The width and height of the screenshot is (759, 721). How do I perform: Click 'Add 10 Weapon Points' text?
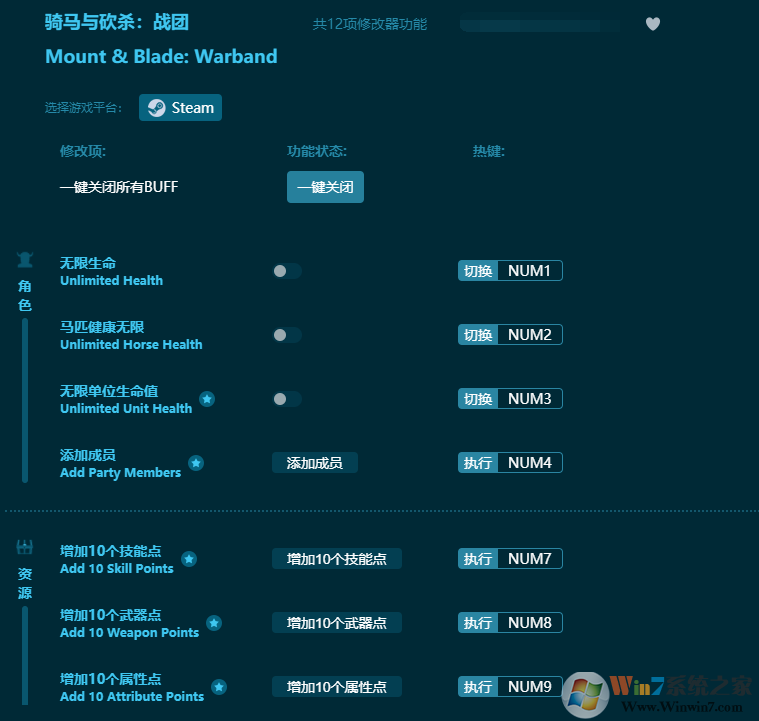(129, 632)
